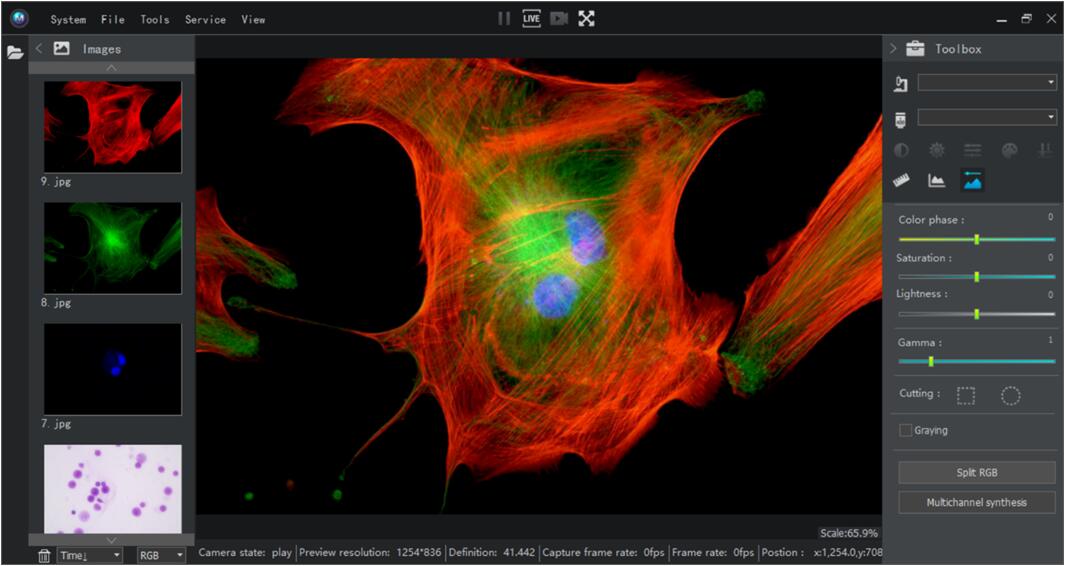The image size is (1065, 566).
Task: Click the trash can delete icon
Action: pyautogui.click(x=44, y=555)
